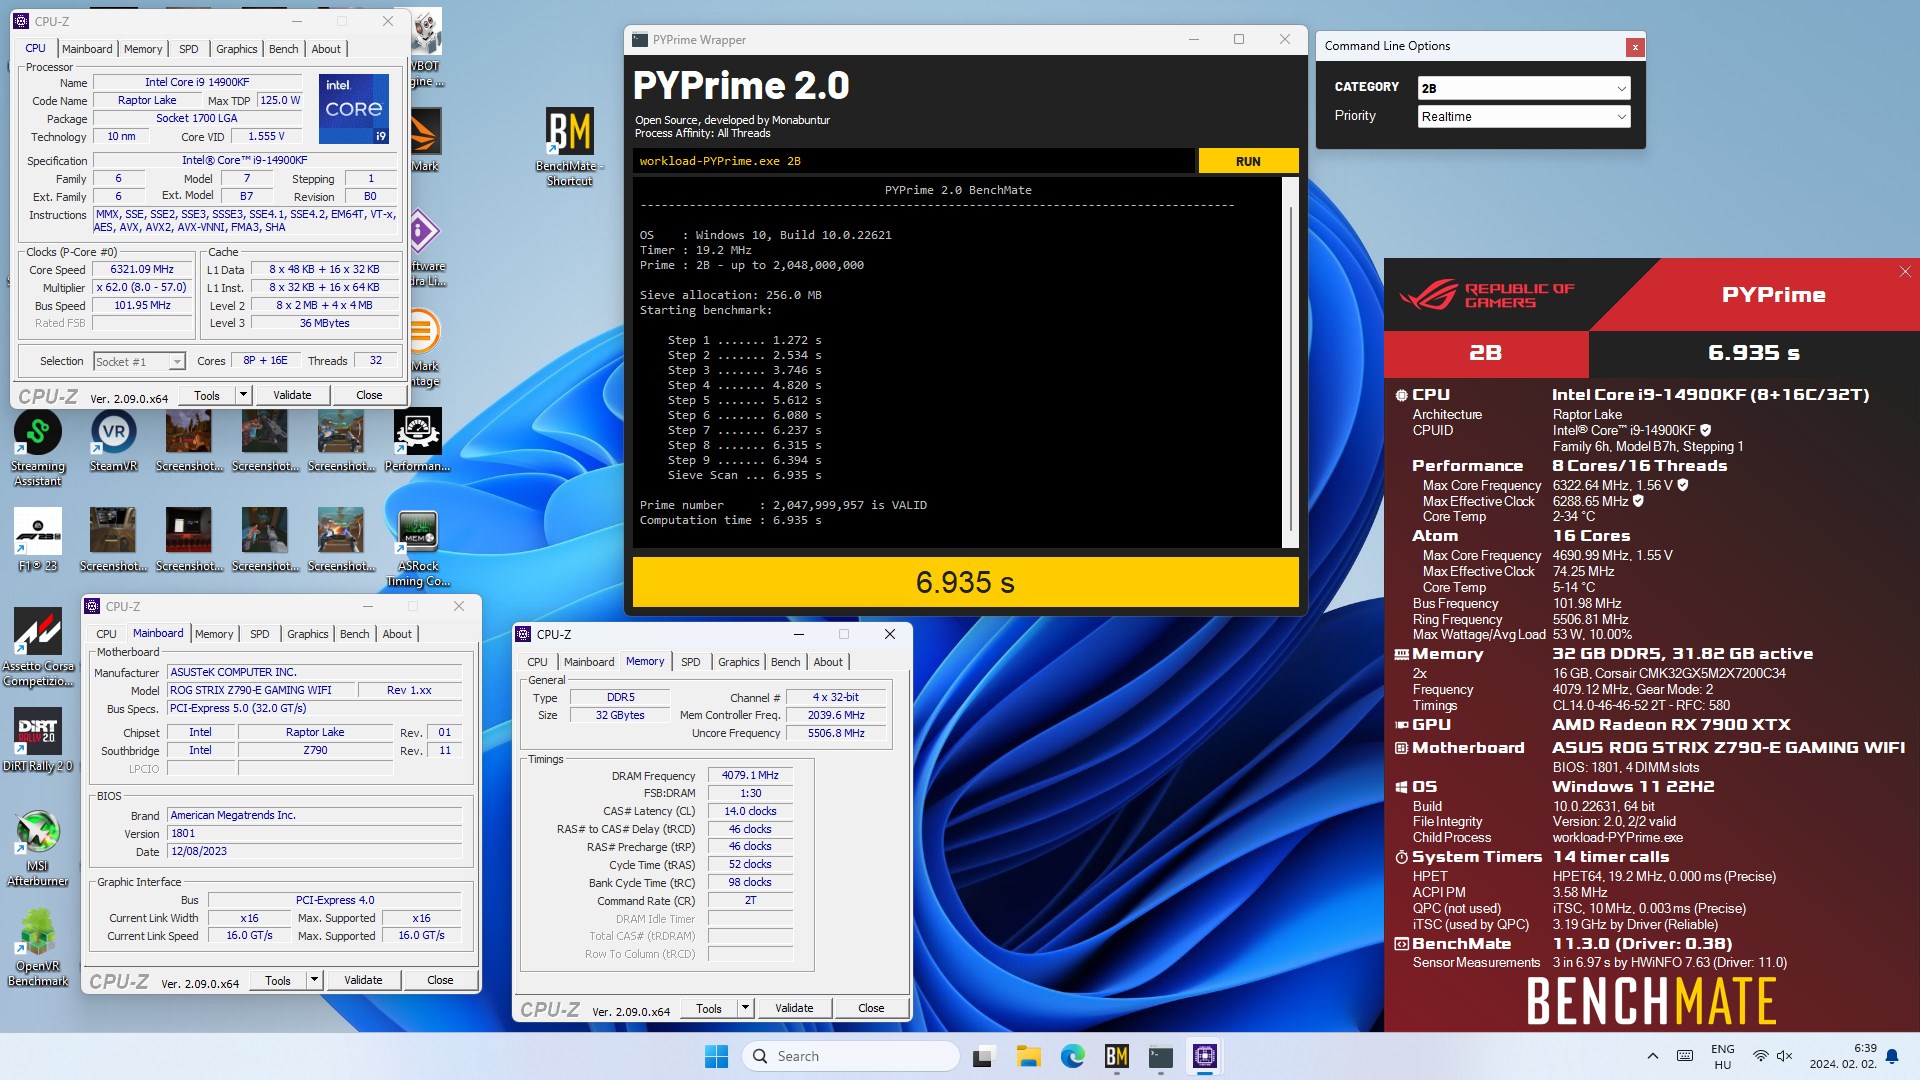This screenshot has width=1920, height=1080.
Task: Open SPD tab in top CPU-Z
Action: [188, 49]
